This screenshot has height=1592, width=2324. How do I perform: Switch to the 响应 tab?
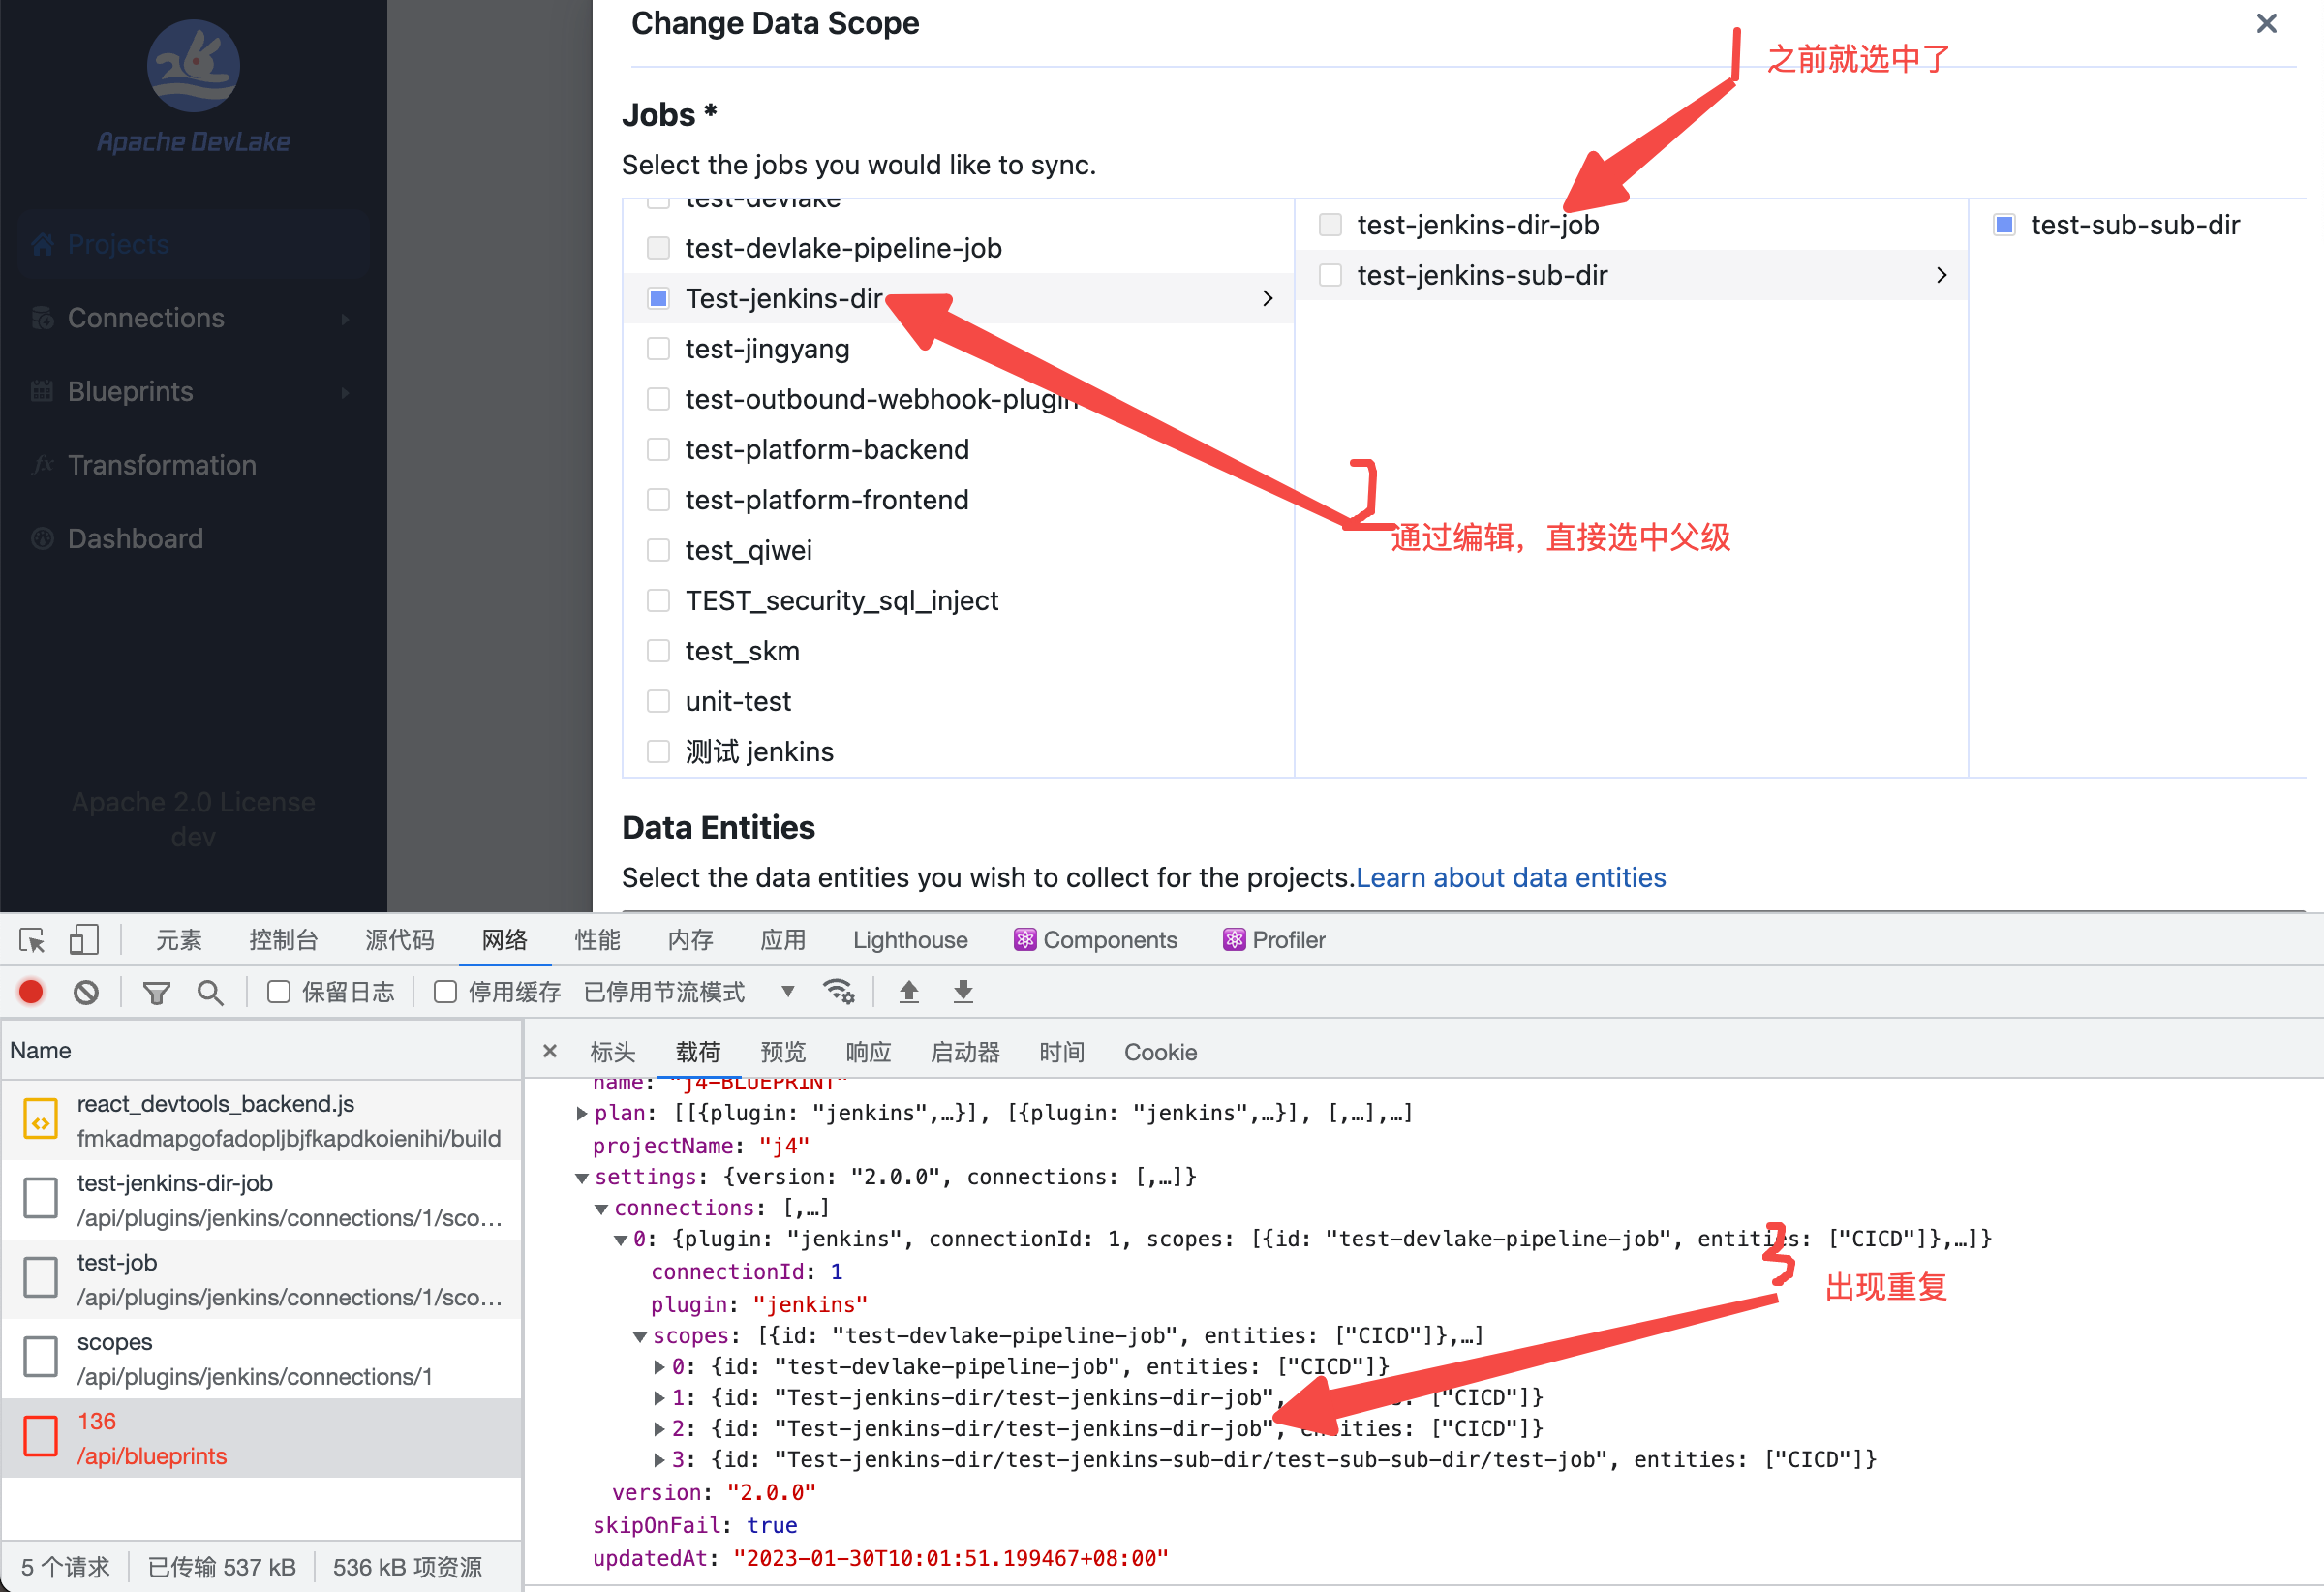pyautogui.click(x=867, y=1051)
